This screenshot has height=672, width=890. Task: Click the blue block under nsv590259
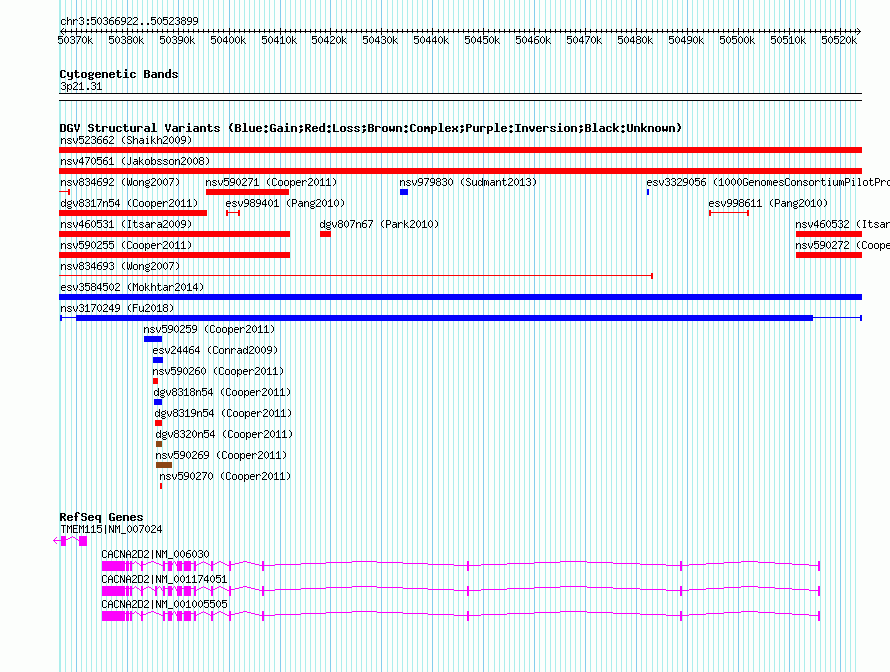coord(153,339)
